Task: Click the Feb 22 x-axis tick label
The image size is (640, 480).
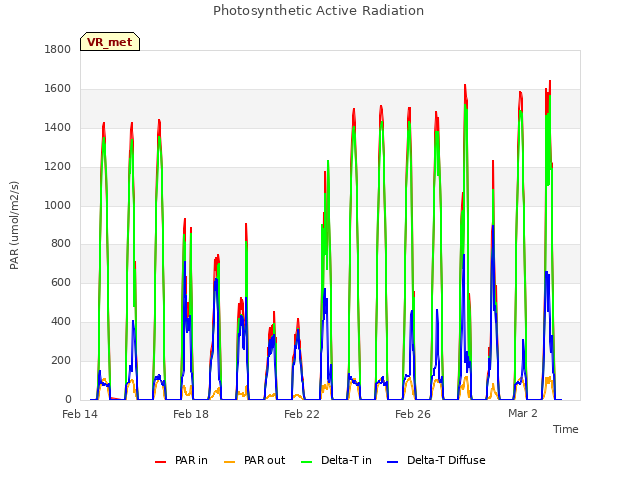Action: pyautogui.click(x=302, y=414)
